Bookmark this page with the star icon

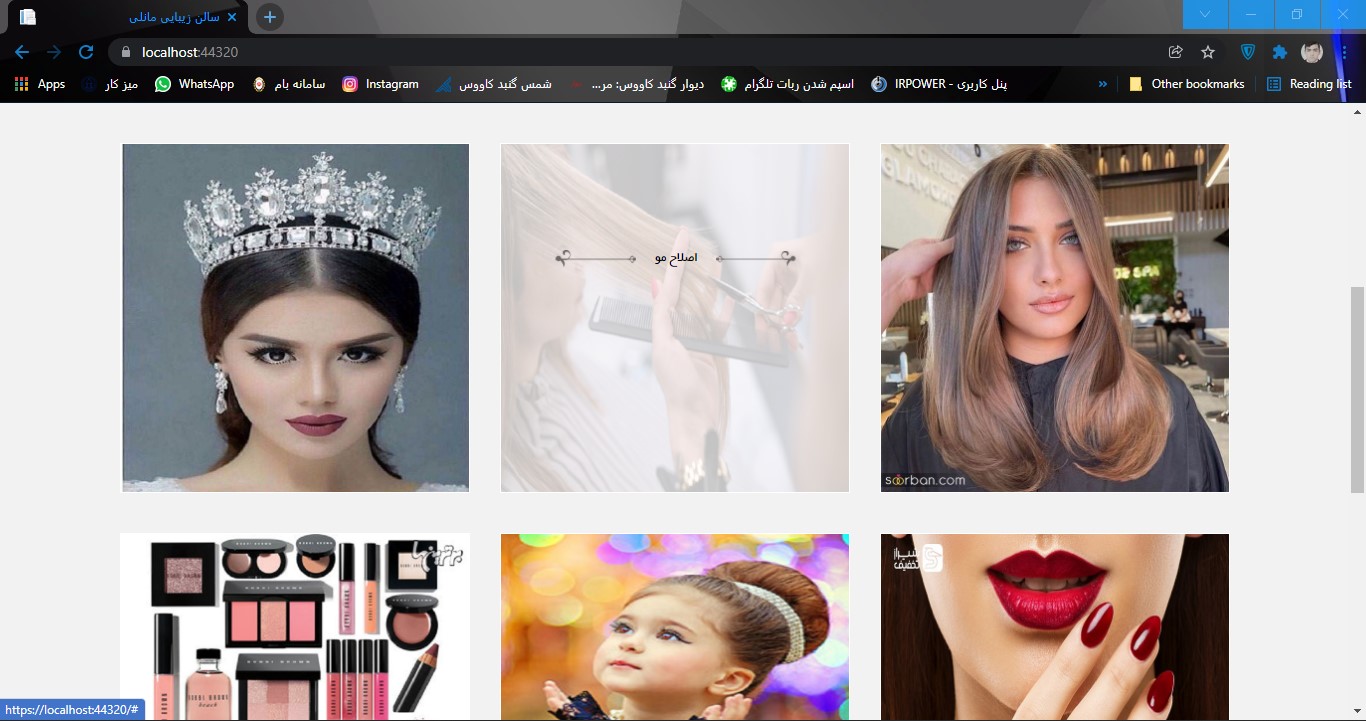1208,52
